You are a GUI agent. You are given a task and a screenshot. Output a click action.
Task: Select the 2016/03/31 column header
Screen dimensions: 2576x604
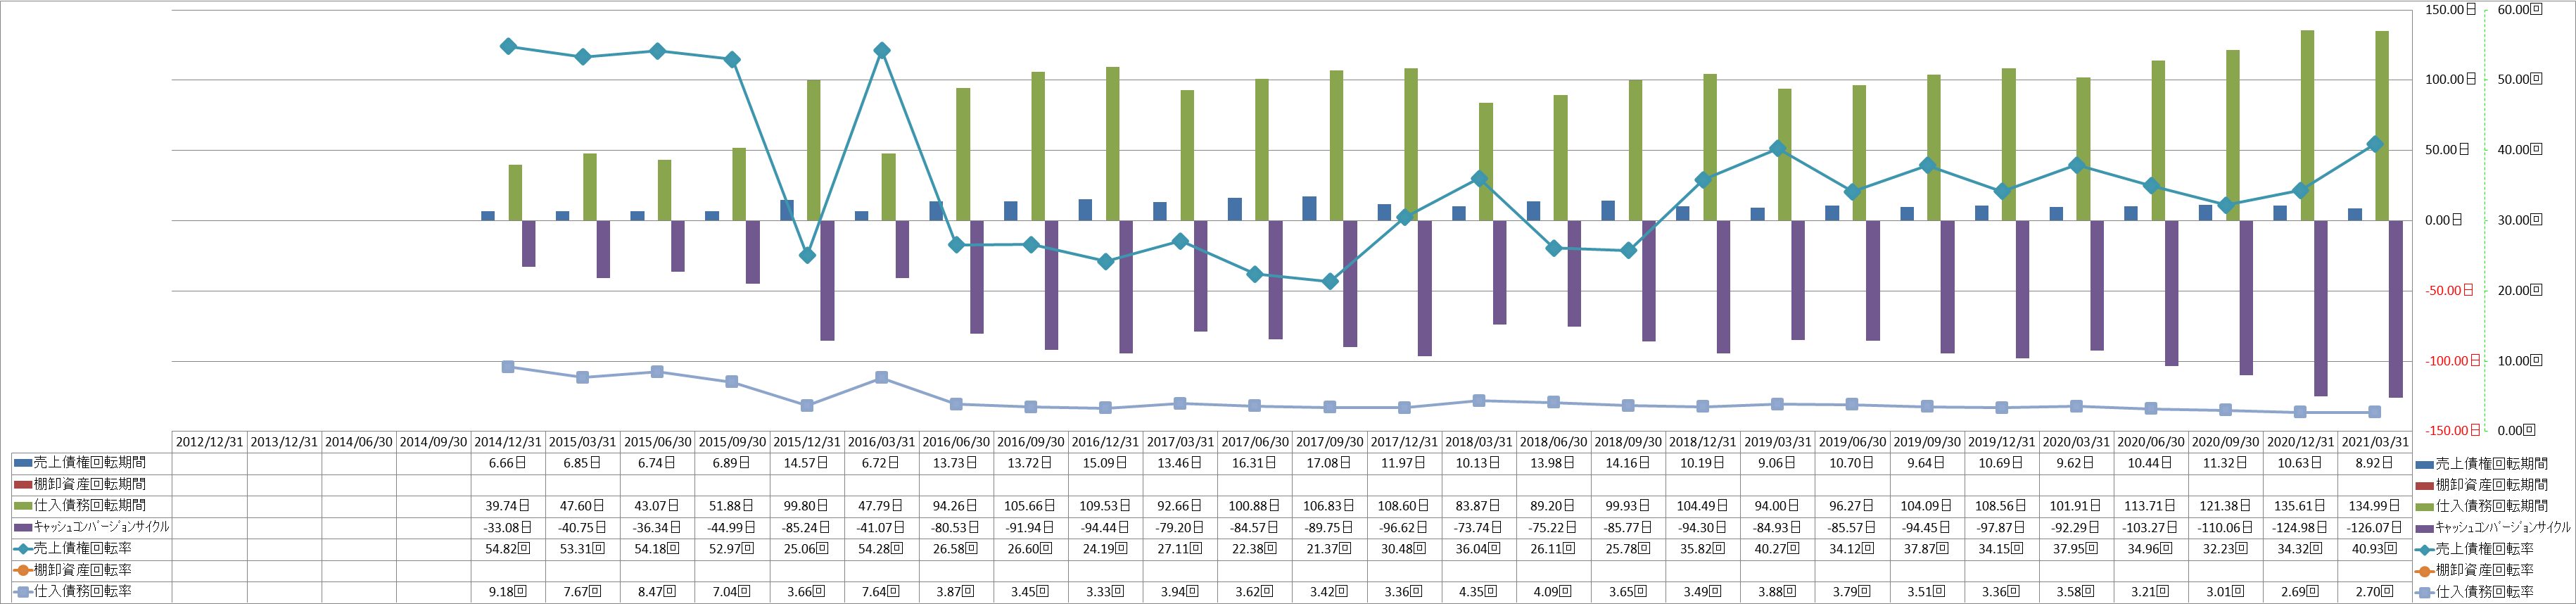click(881, 442)
